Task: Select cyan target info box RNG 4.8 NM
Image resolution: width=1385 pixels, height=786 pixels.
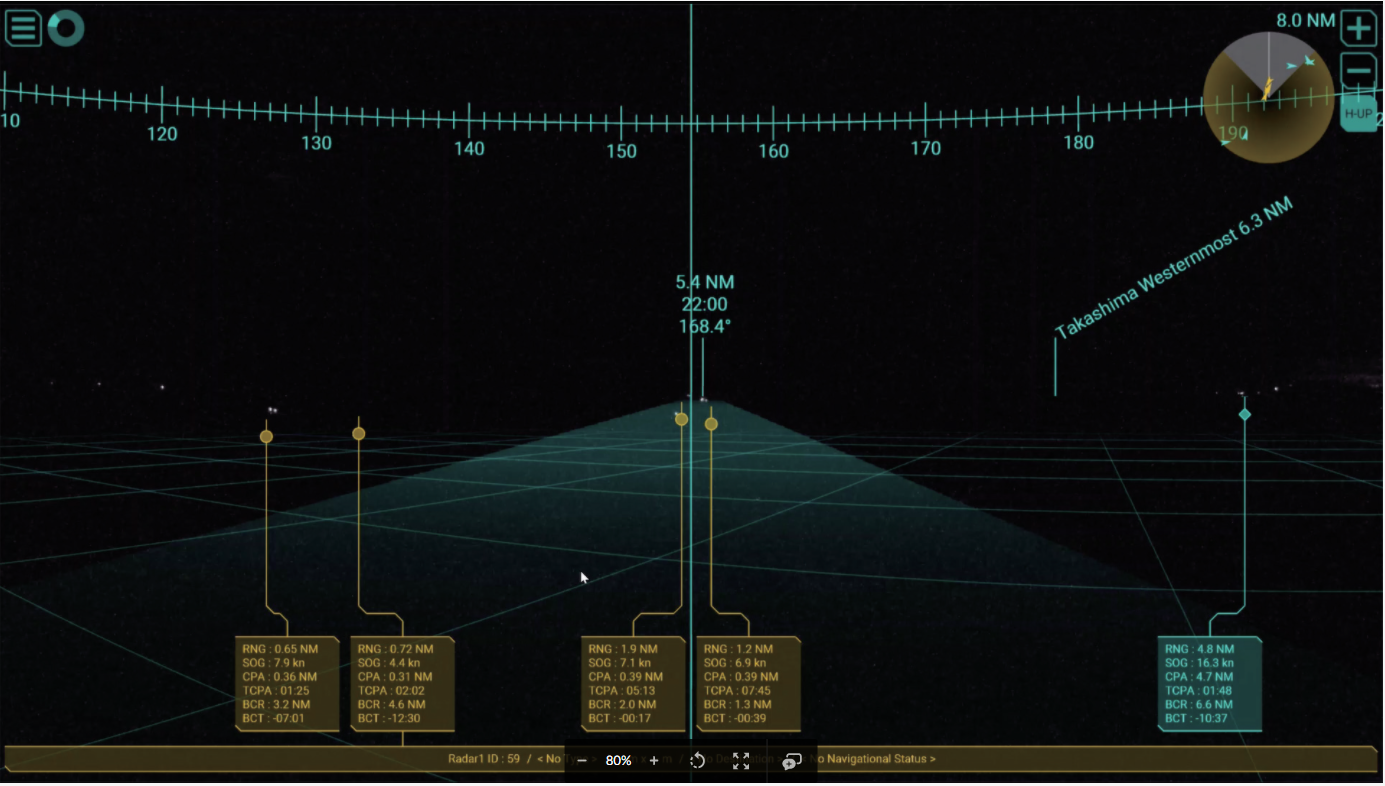Action: (1209, 684)
